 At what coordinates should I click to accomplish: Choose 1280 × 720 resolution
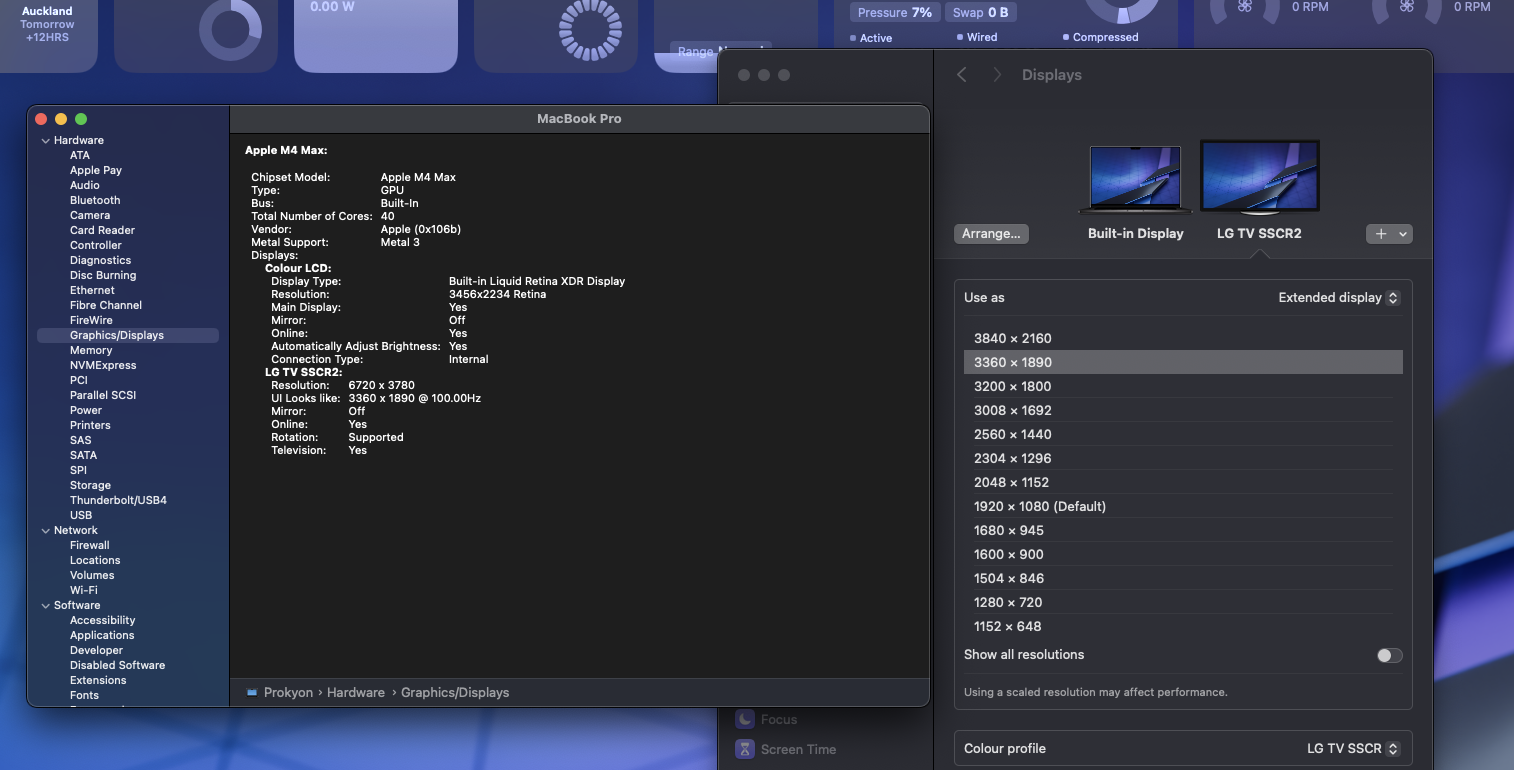(x=1183, y=602)
